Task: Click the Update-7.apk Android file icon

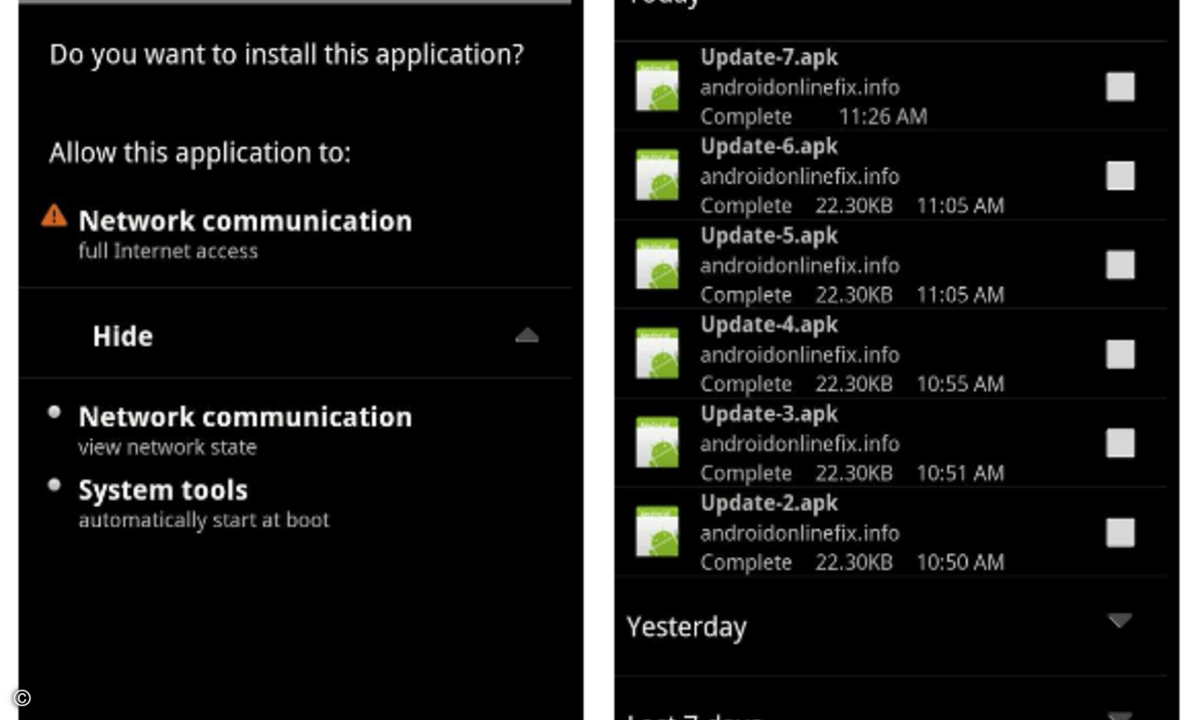Action: click(657, 86)
